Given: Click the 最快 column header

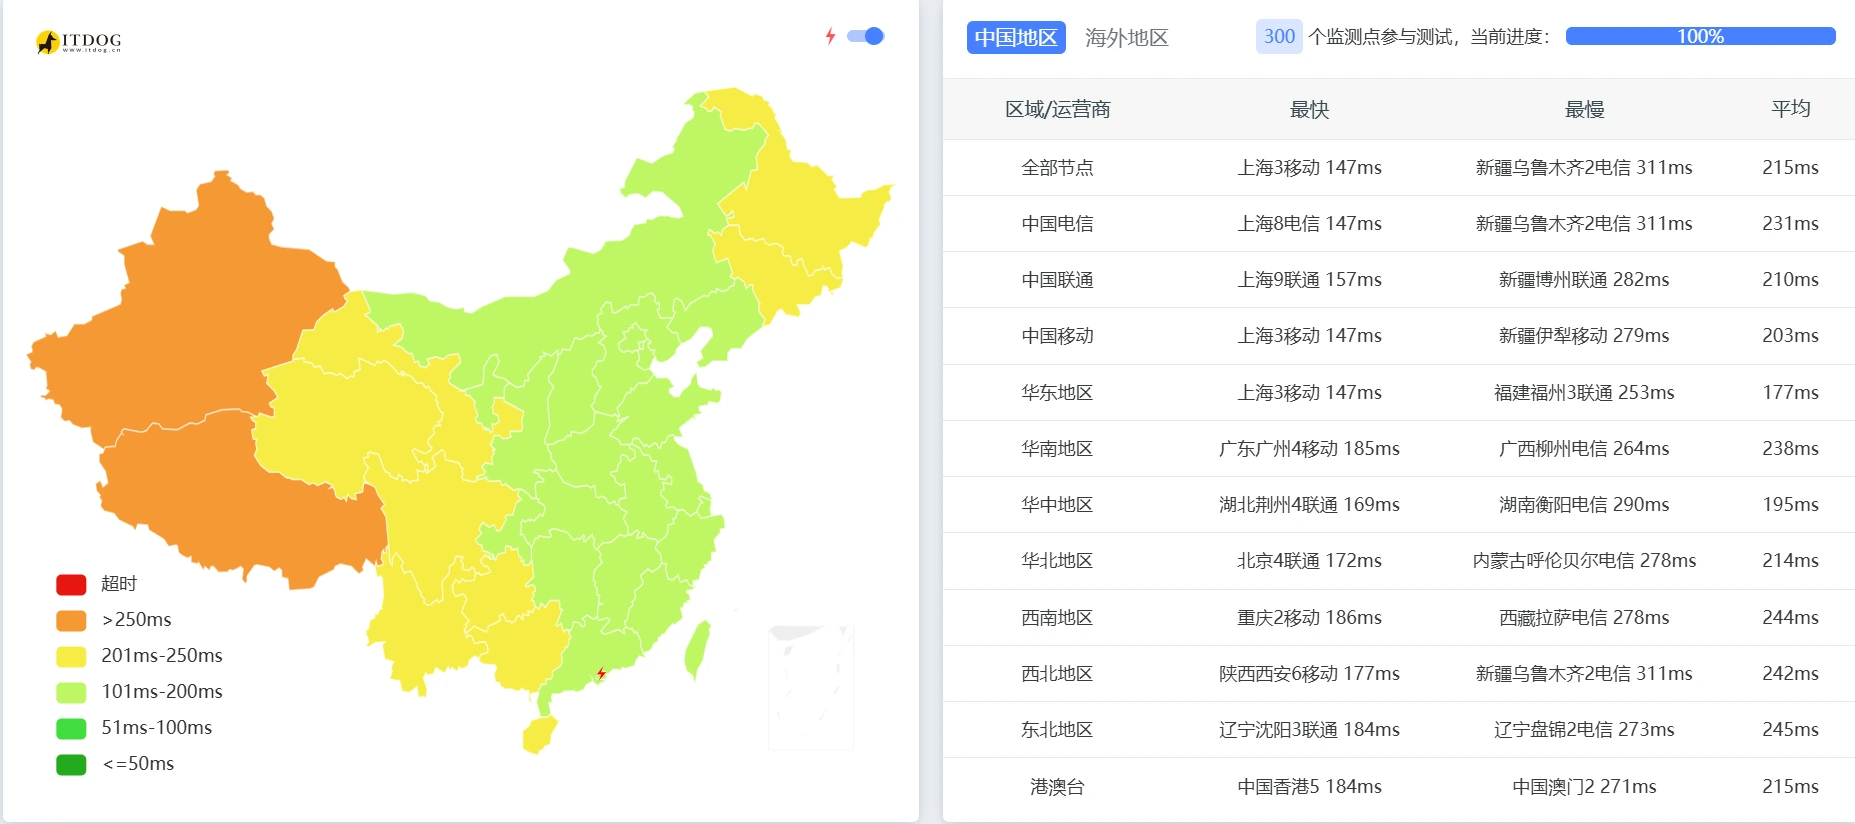Looking at the screenshot, I should [1309, 109].
